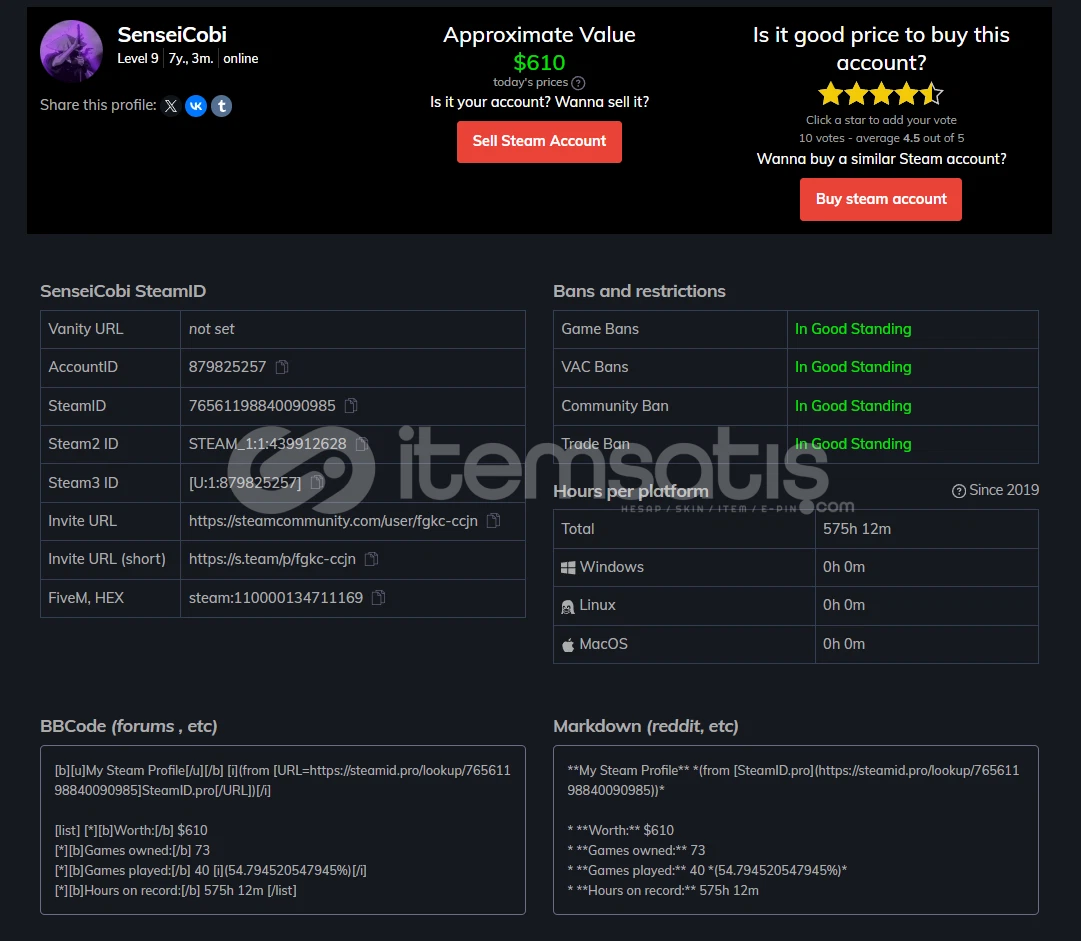Copy the Steam2 ID value
This screenshot has width=1081, height=941.
coord(362,444)
